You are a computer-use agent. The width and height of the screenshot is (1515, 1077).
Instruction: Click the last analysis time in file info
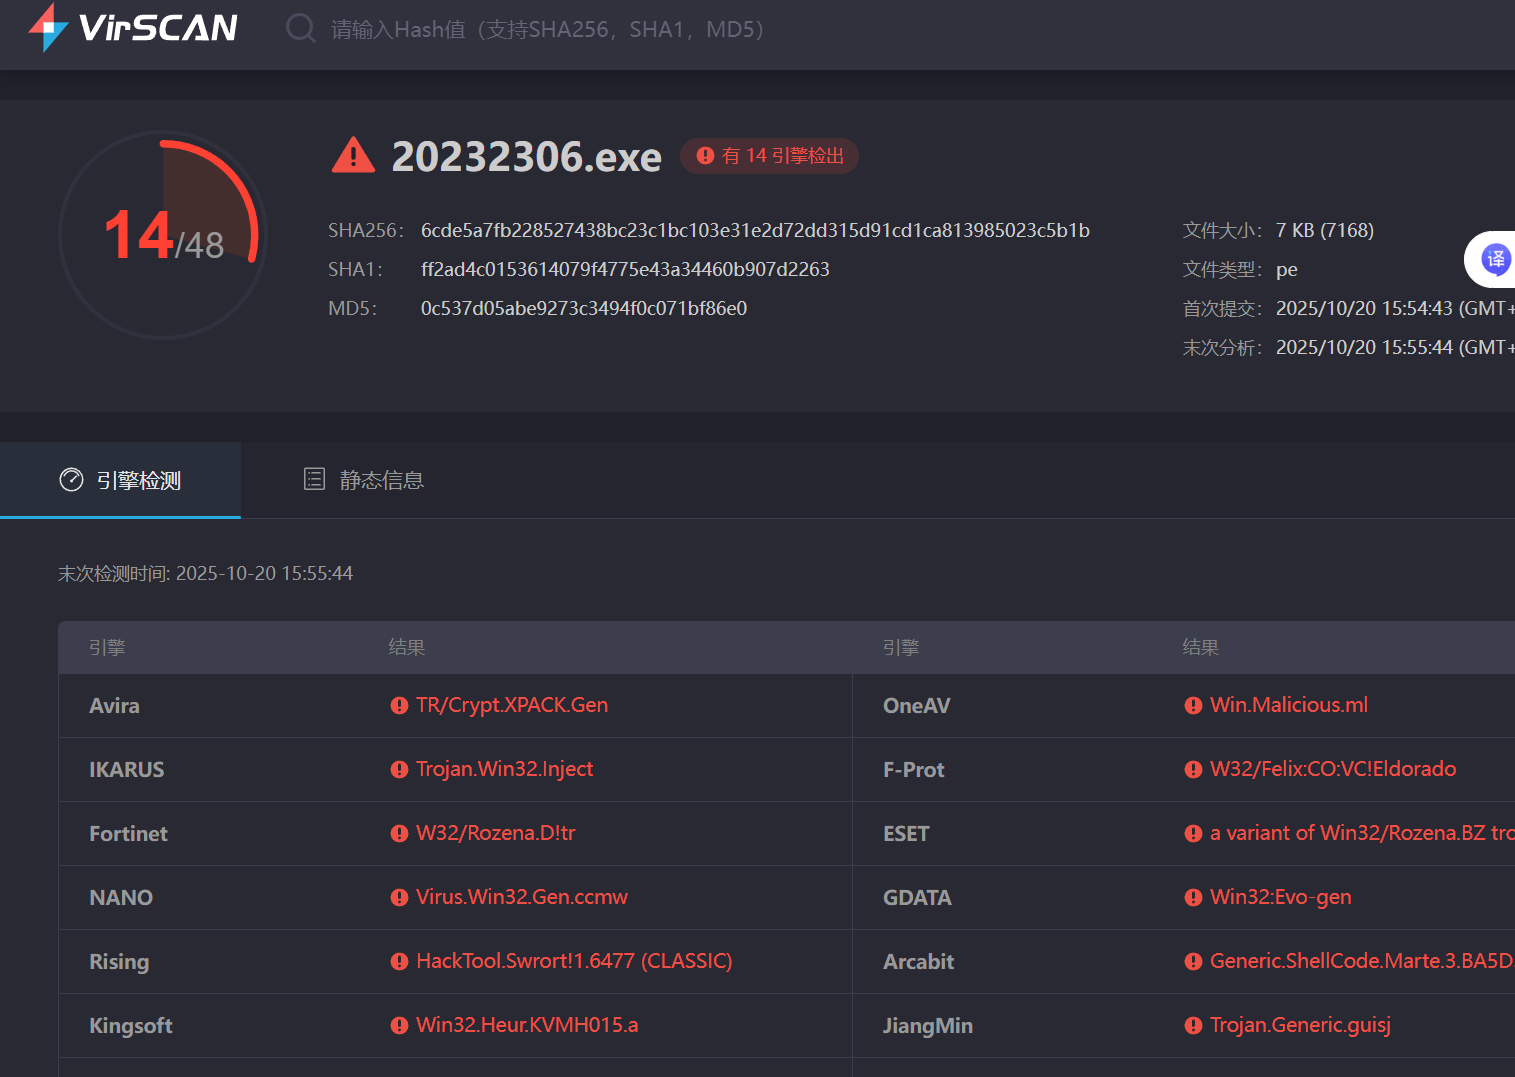tap(1395, 347)
